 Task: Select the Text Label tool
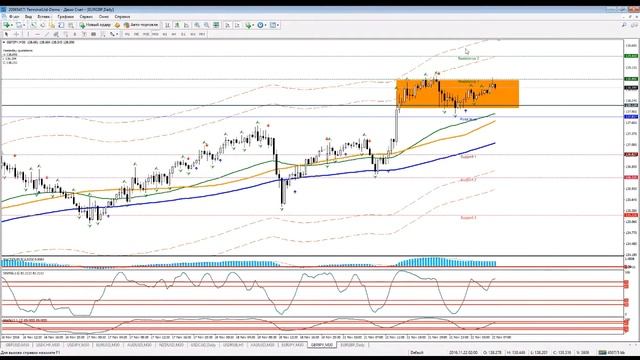tap(84, 34)
